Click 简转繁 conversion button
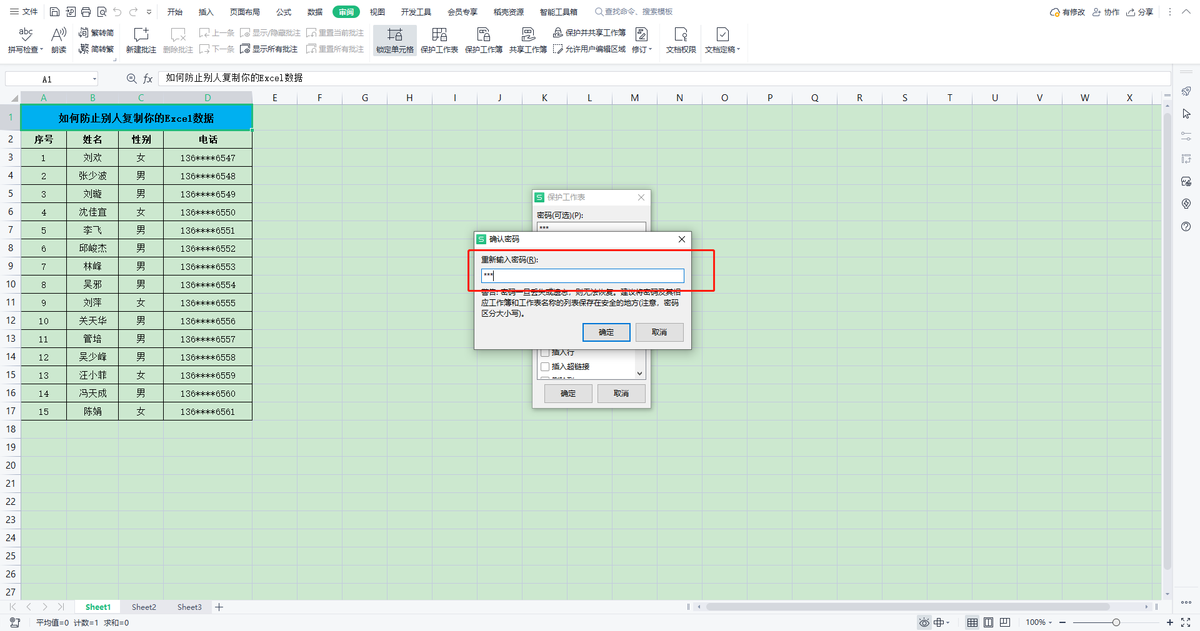This screenshot has width=1200, height=631. pos(96,48)
